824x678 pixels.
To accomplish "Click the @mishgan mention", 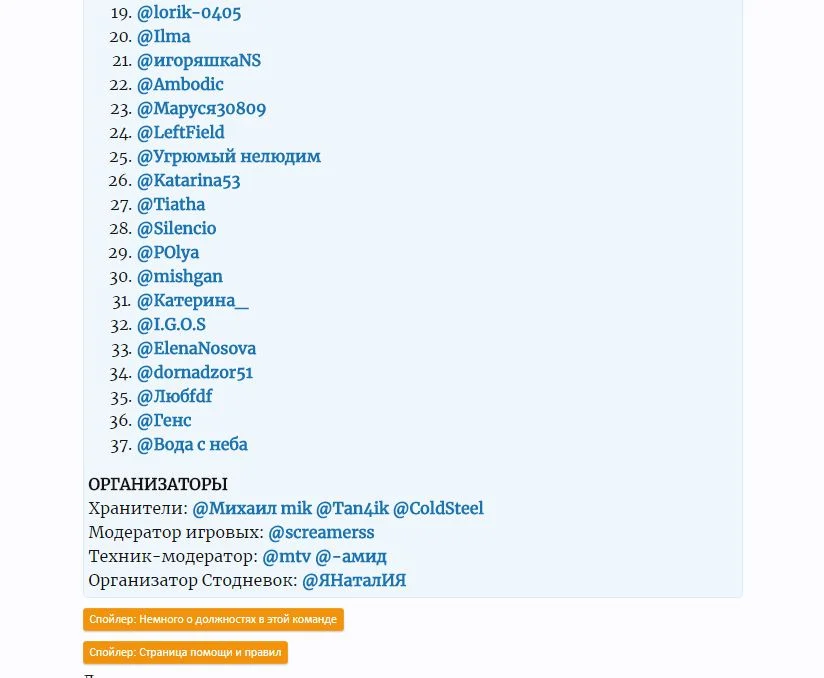I will [x=180, y=277].
